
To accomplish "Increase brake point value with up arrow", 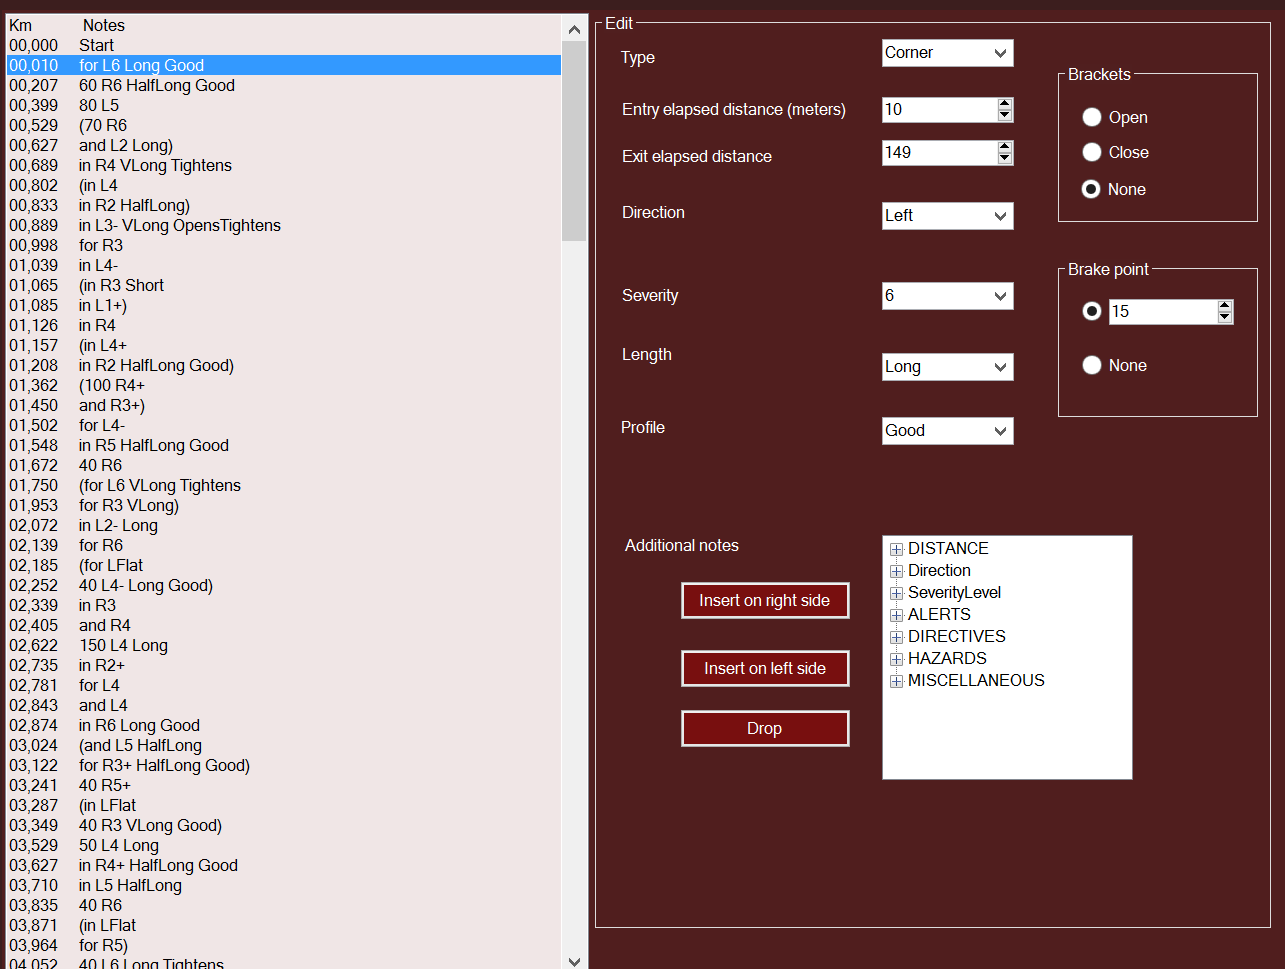I will point(1225,306).
